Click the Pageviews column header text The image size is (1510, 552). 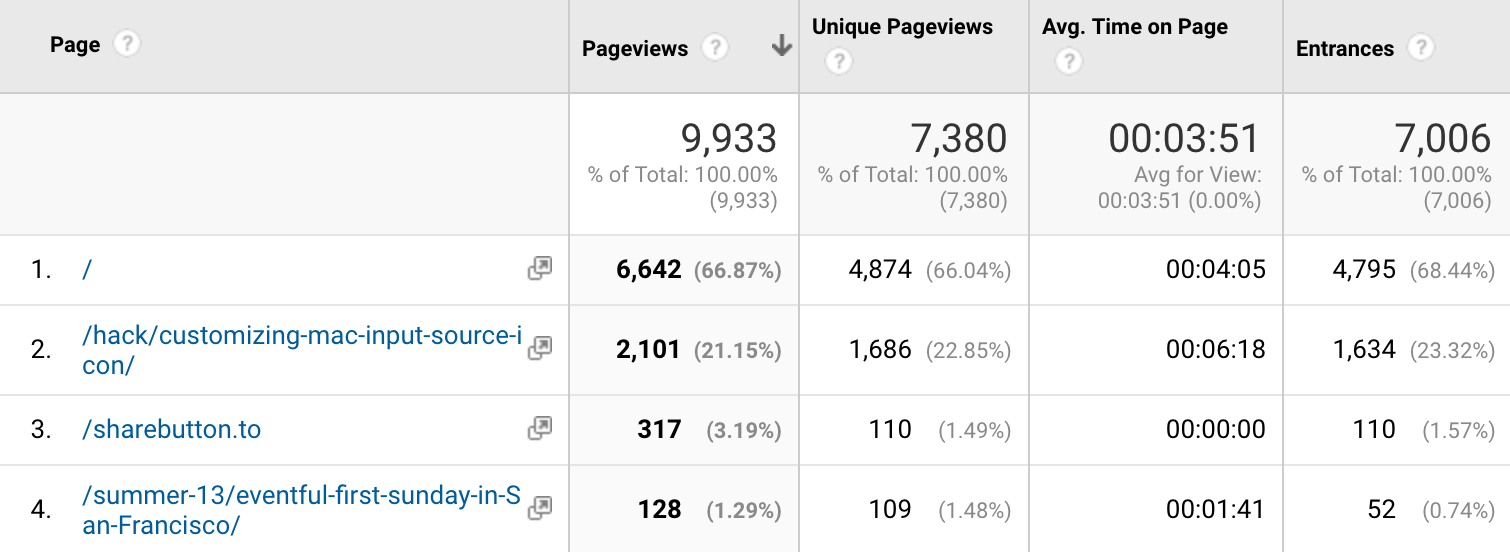[x=635, y=48]
